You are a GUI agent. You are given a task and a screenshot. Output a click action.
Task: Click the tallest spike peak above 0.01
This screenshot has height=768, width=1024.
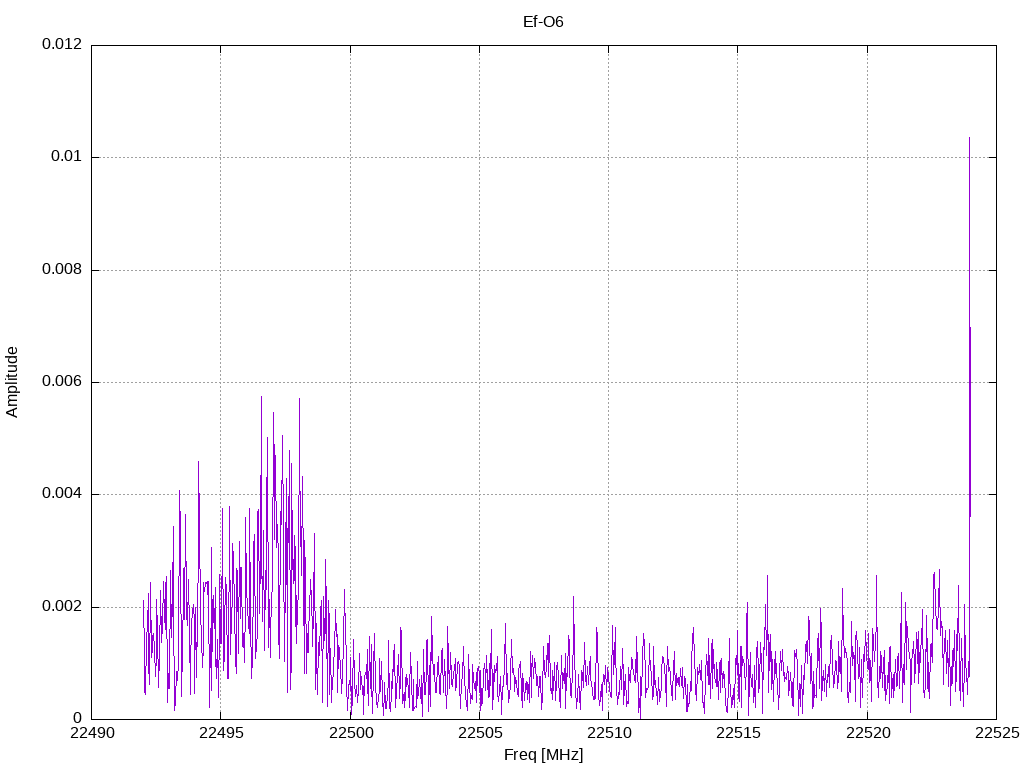pos(969,138)
